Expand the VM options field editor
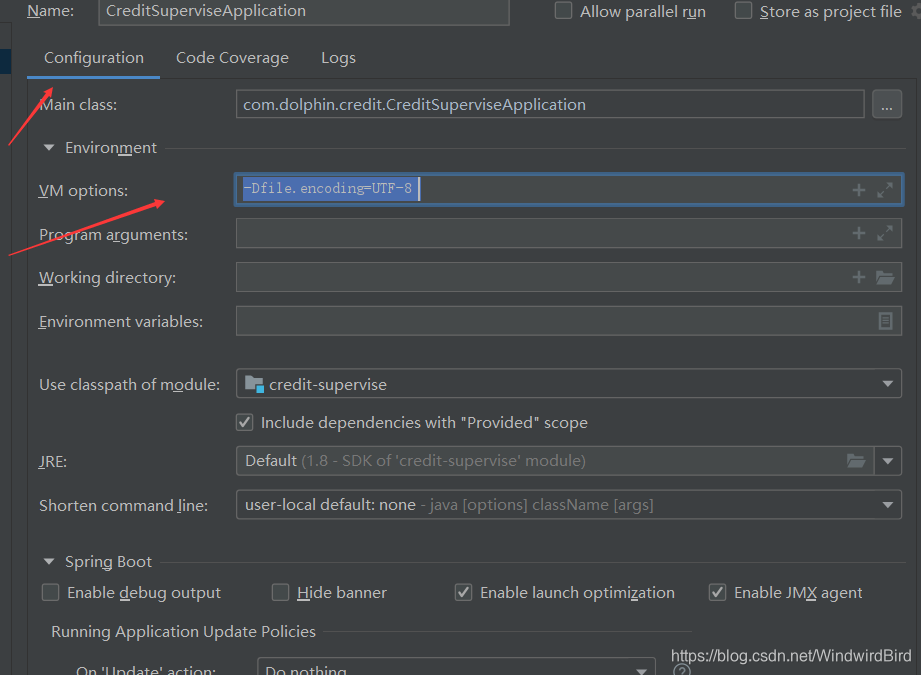 click(885, 190)
